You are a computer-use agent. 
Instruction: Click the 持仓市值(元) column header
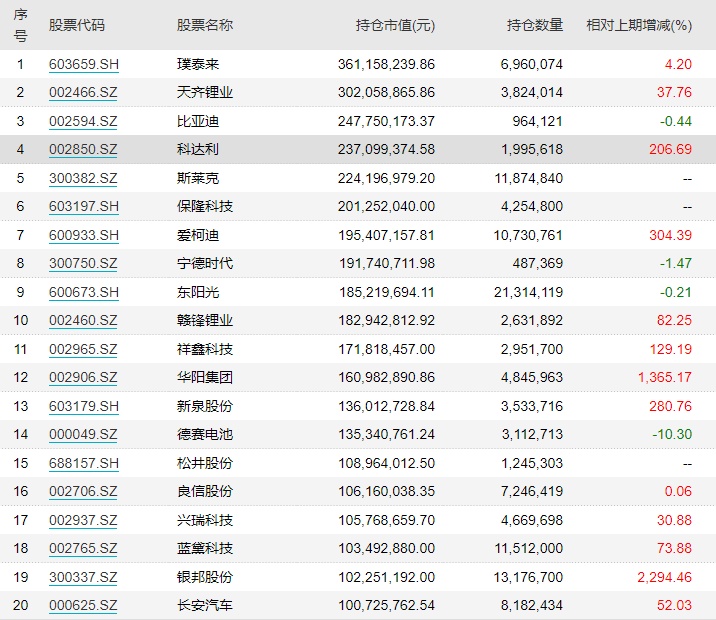coord(395,25)
